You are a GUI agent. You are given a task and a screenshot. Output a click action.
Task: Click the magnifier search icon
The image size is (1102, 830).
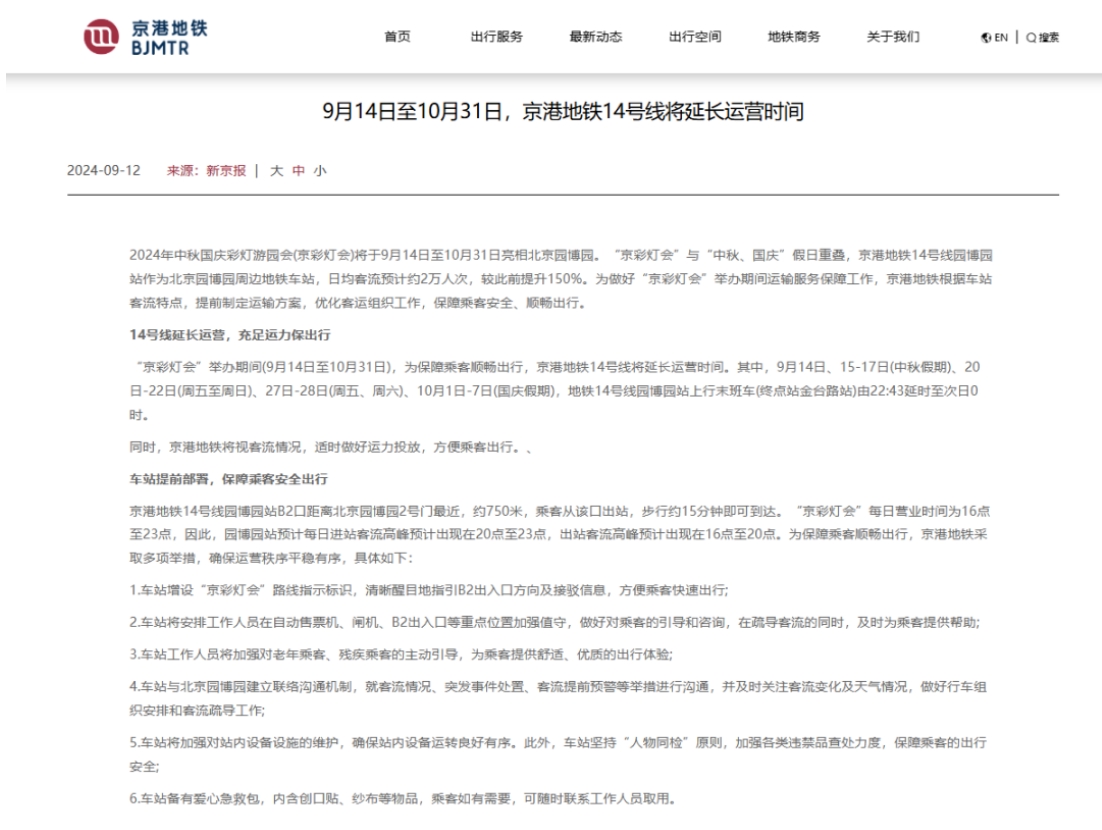pyautogui.click(x=1031, y=37)
